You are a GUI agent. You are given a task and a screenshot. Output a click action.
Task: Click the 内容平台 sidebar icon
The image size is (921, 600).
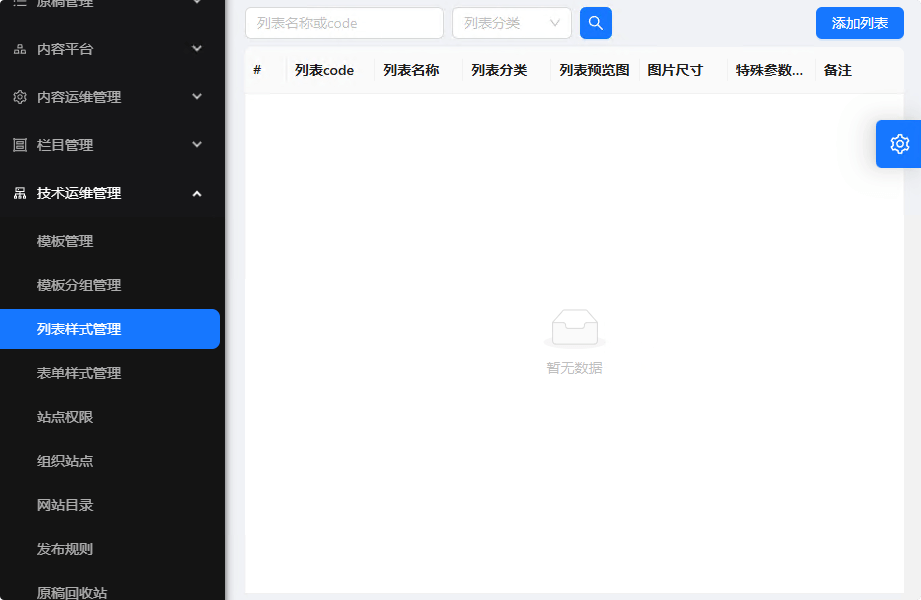pos(20,49)
